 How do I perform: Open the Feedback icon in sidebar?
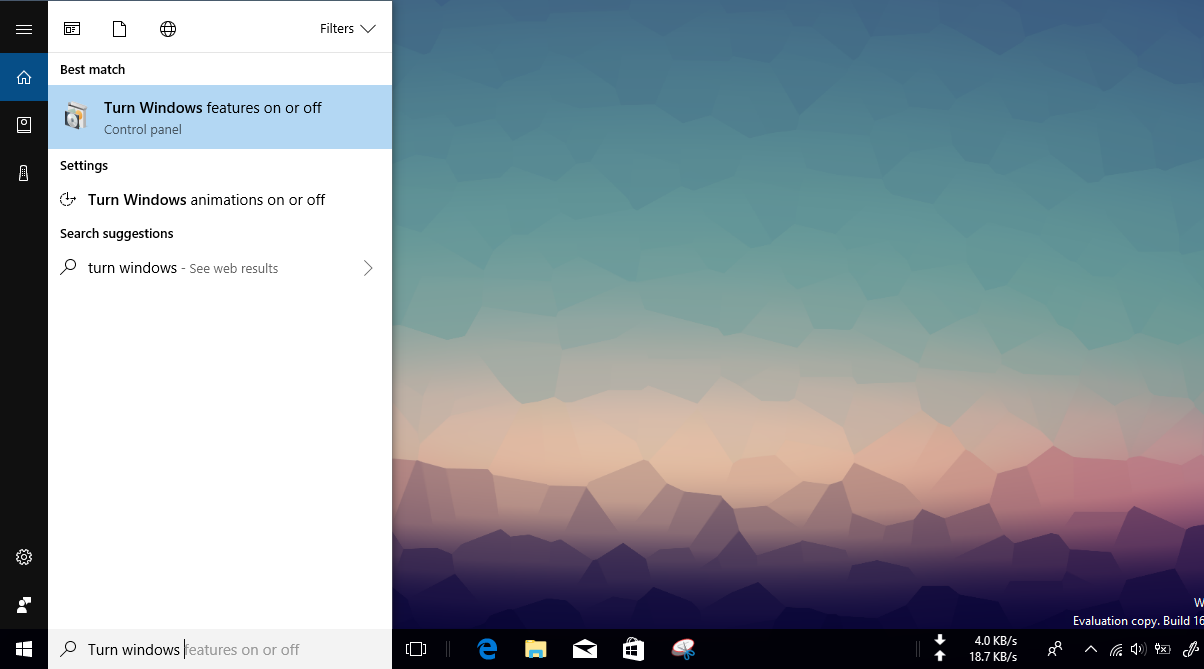click(24, 605)
